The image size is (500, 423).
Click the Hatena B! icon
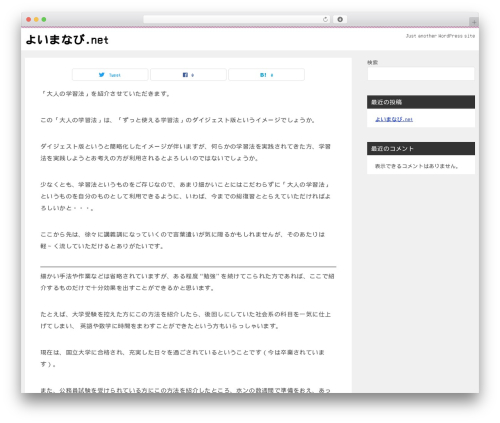[x=263, y=75]
